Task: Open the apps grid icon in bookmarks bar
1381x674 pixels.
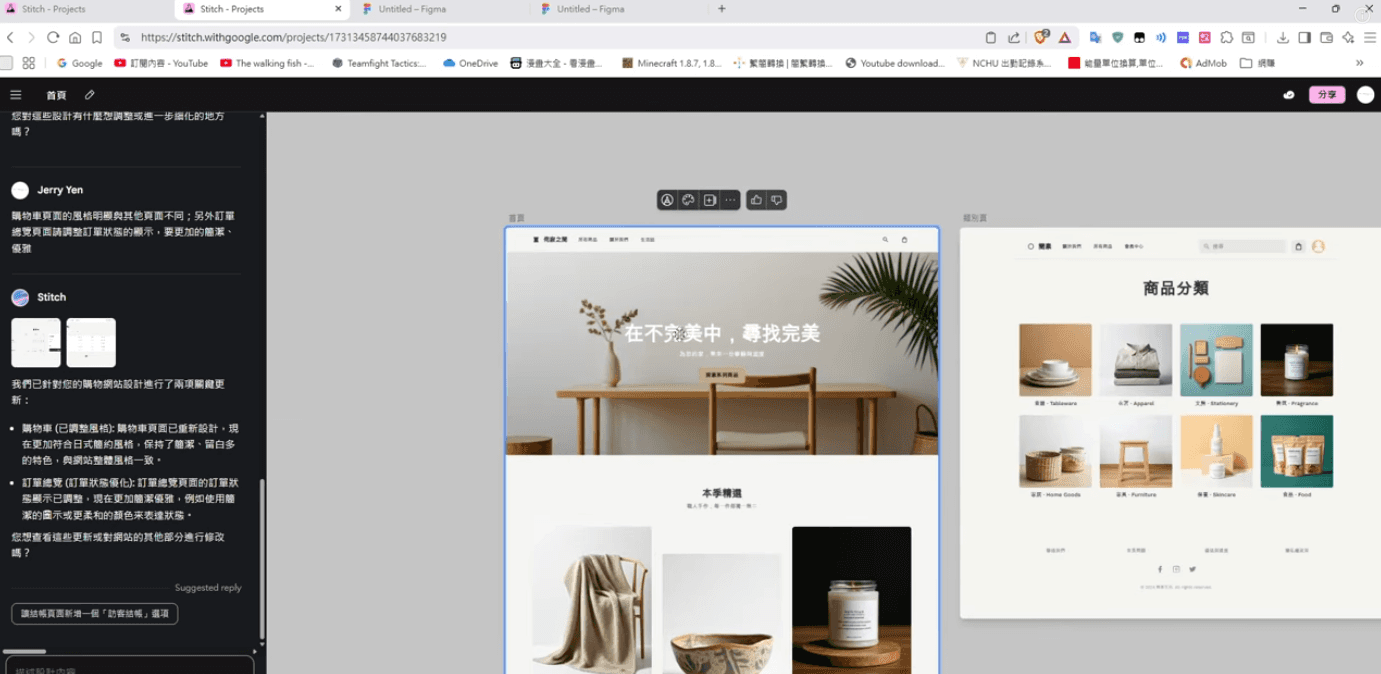Action: pos(28,63)
